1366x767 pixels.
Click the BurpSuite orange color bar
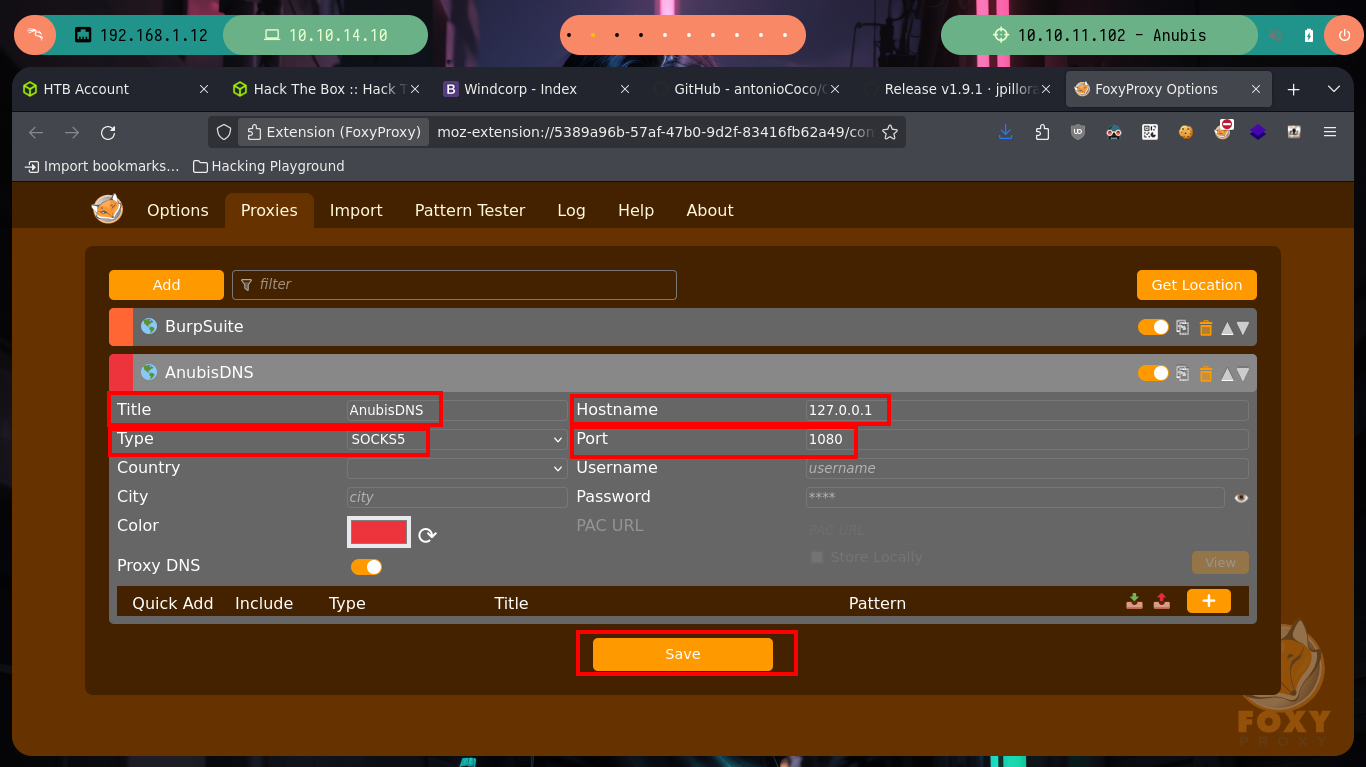click(x=121, y=327)
